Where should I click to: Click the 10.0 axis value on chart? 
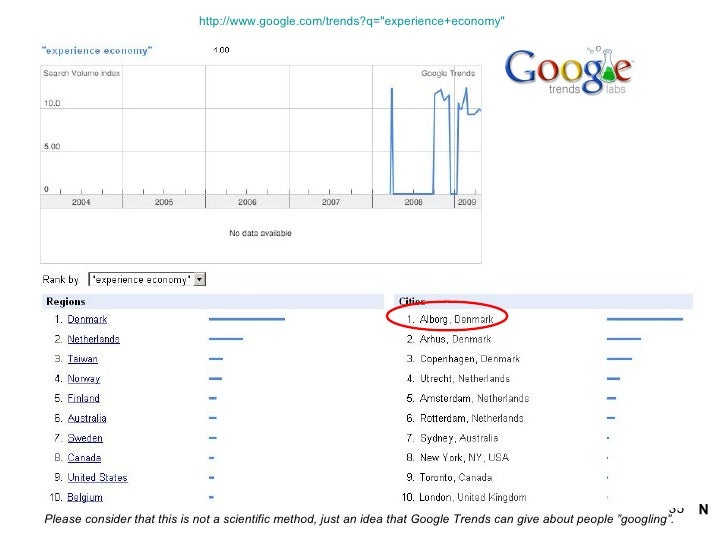[x=52, y=103]
